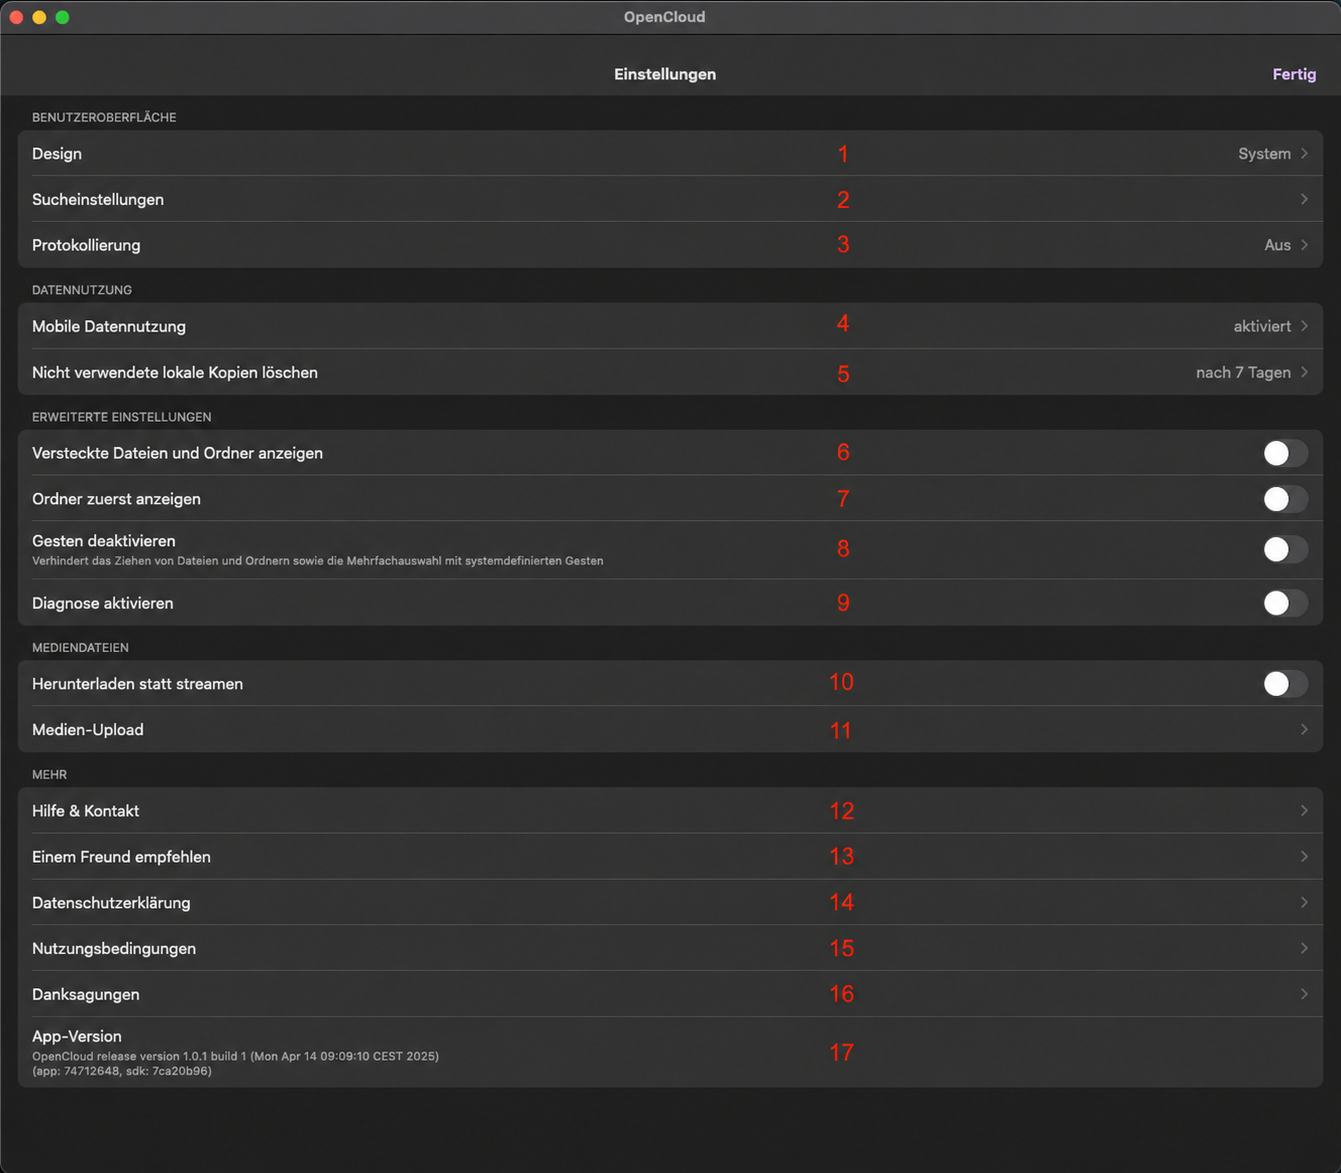This screenshot has width=1341, height=1173.
Task: Open Sucheinstellungen settings row
Action: point(670,199)
